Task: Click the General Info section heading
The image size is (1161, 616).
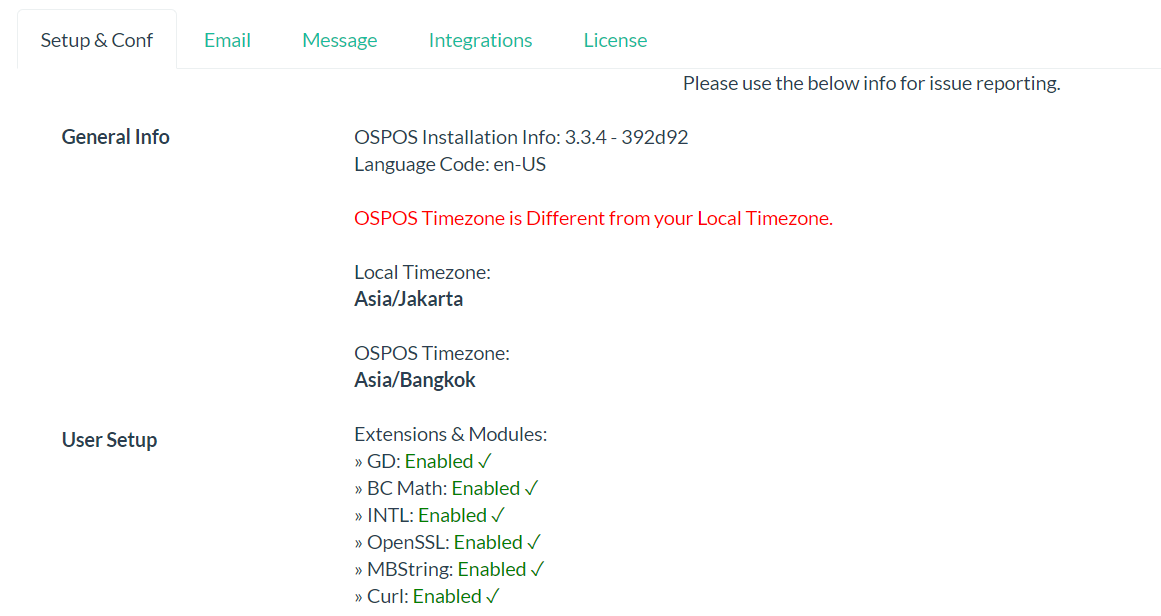Action: (x=115, y=136)
